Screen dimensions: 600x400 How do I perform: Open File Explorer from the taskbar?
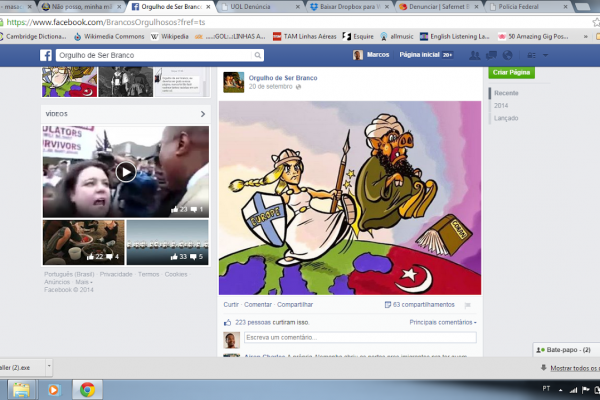click(x=21, y=390)
